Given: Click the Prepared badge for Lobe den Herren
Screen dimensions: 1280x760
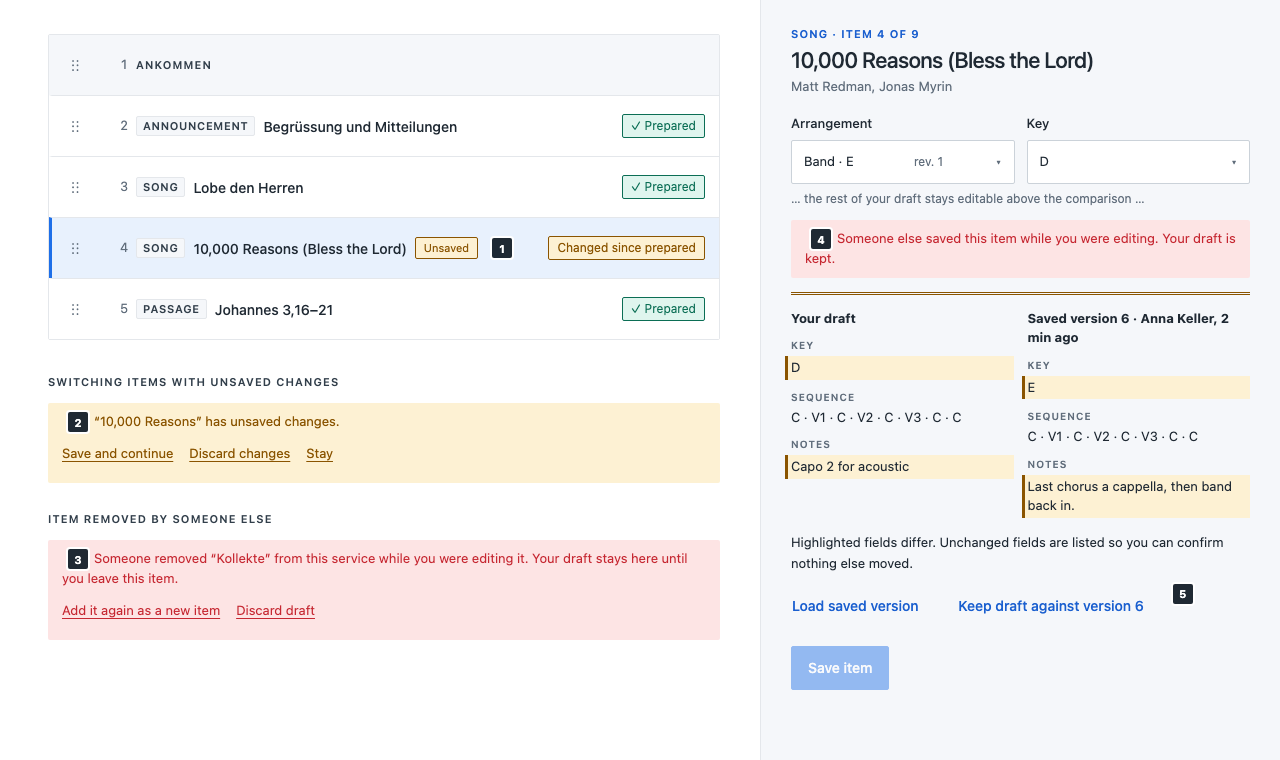Looking at the screenshot, I should (663, 187).
